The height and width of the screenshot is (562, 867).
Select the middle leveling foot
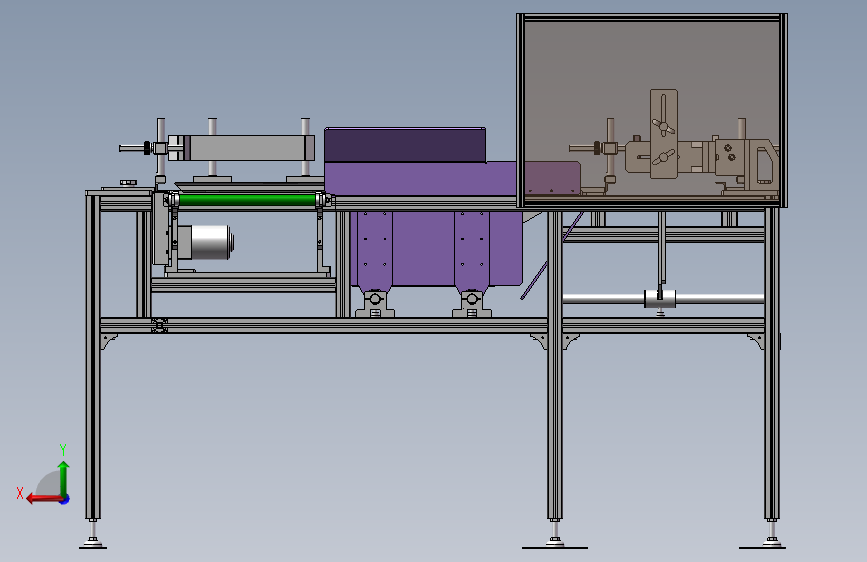tap(555, 535)
